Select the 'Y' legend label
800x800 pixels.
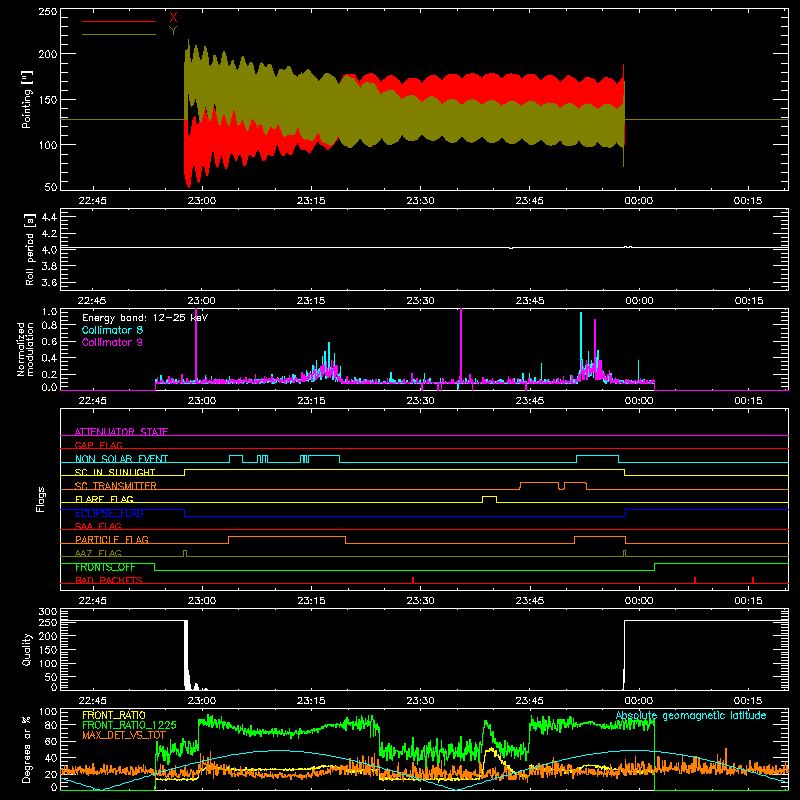tap(173, 31)
